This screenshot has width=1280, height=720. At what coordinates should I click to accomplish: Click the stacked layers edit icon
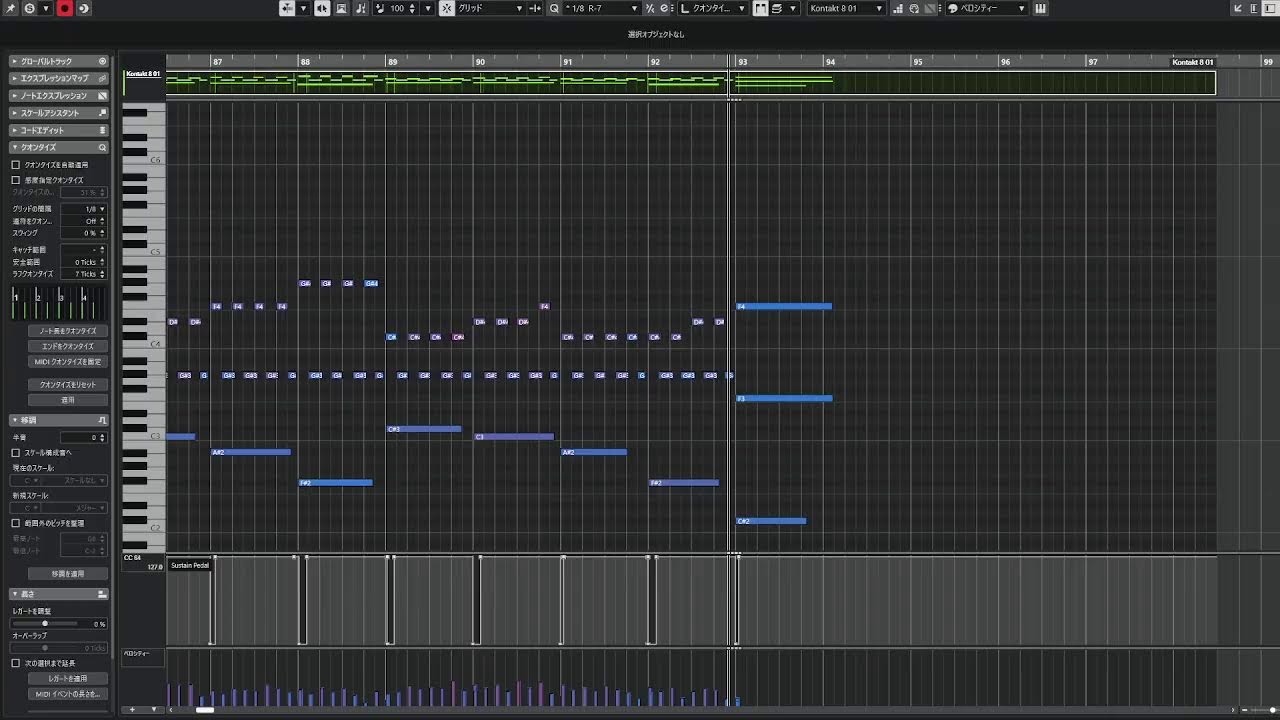coord(777,8)
